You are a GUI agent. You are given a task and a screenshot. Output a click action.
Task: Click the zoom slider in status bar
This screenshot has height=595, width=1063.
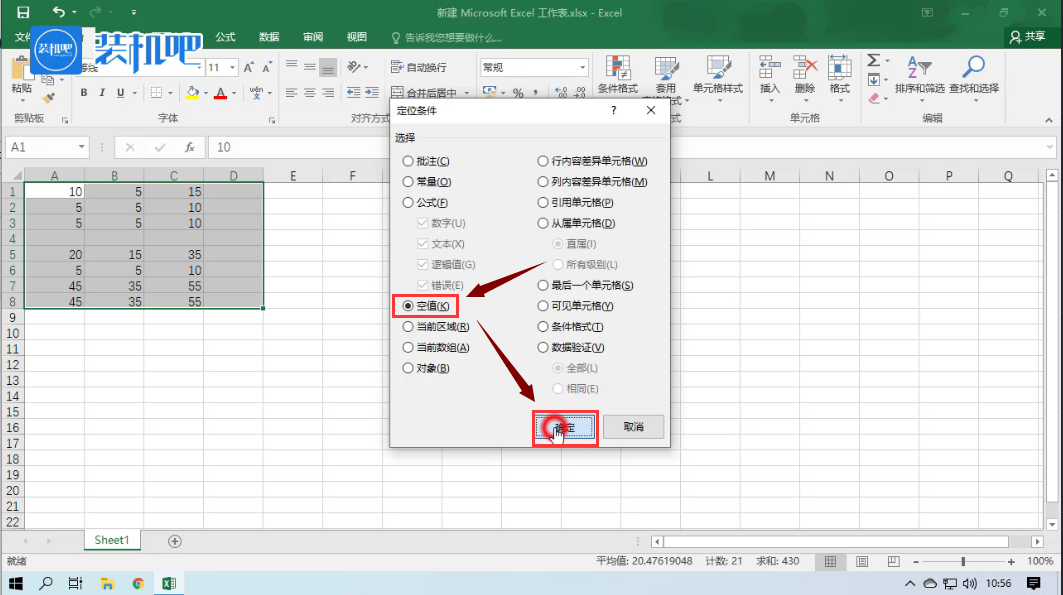pyautogui.click(x=963, y=562)
